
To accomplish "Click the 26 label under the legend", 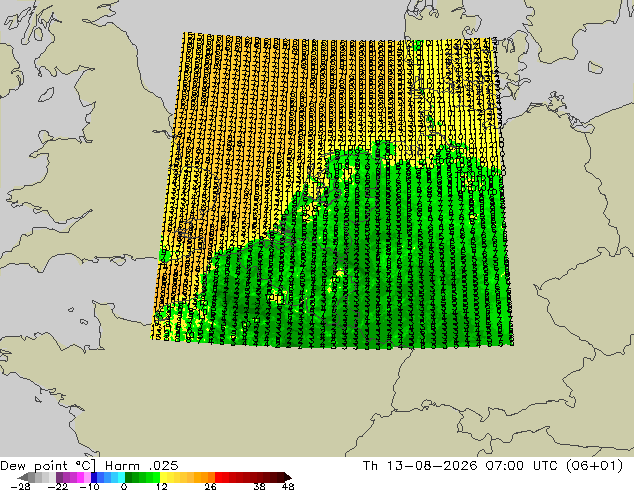I will click(210, 486).
